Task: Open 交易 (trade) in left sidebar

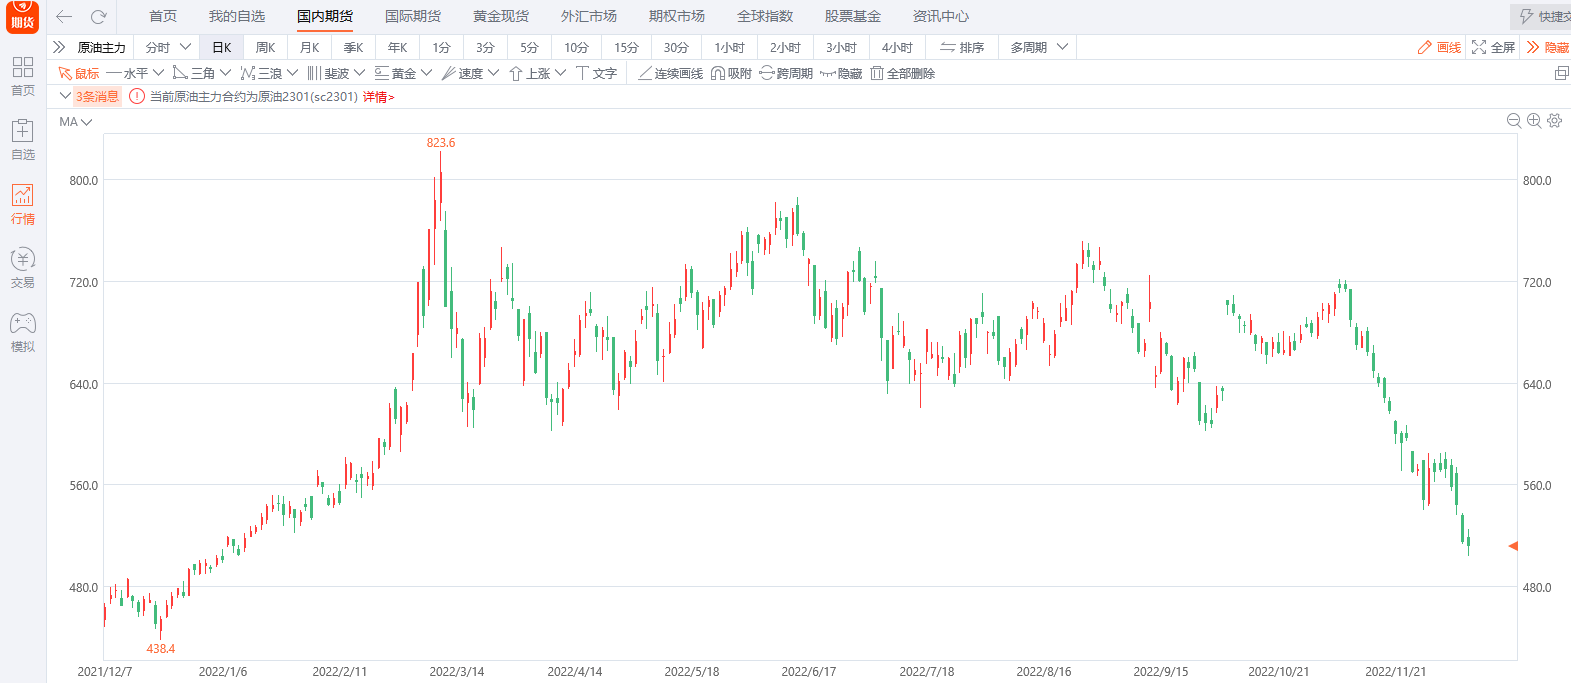Action: click(23, 268)
